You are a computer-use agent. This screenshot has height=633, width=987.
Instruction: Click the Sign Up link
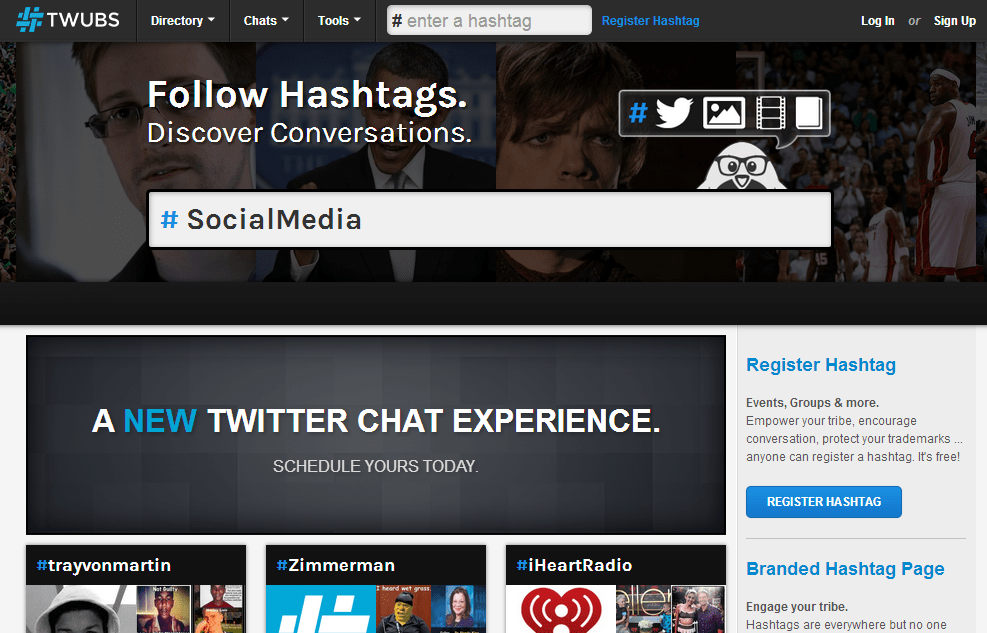[954, 21]
